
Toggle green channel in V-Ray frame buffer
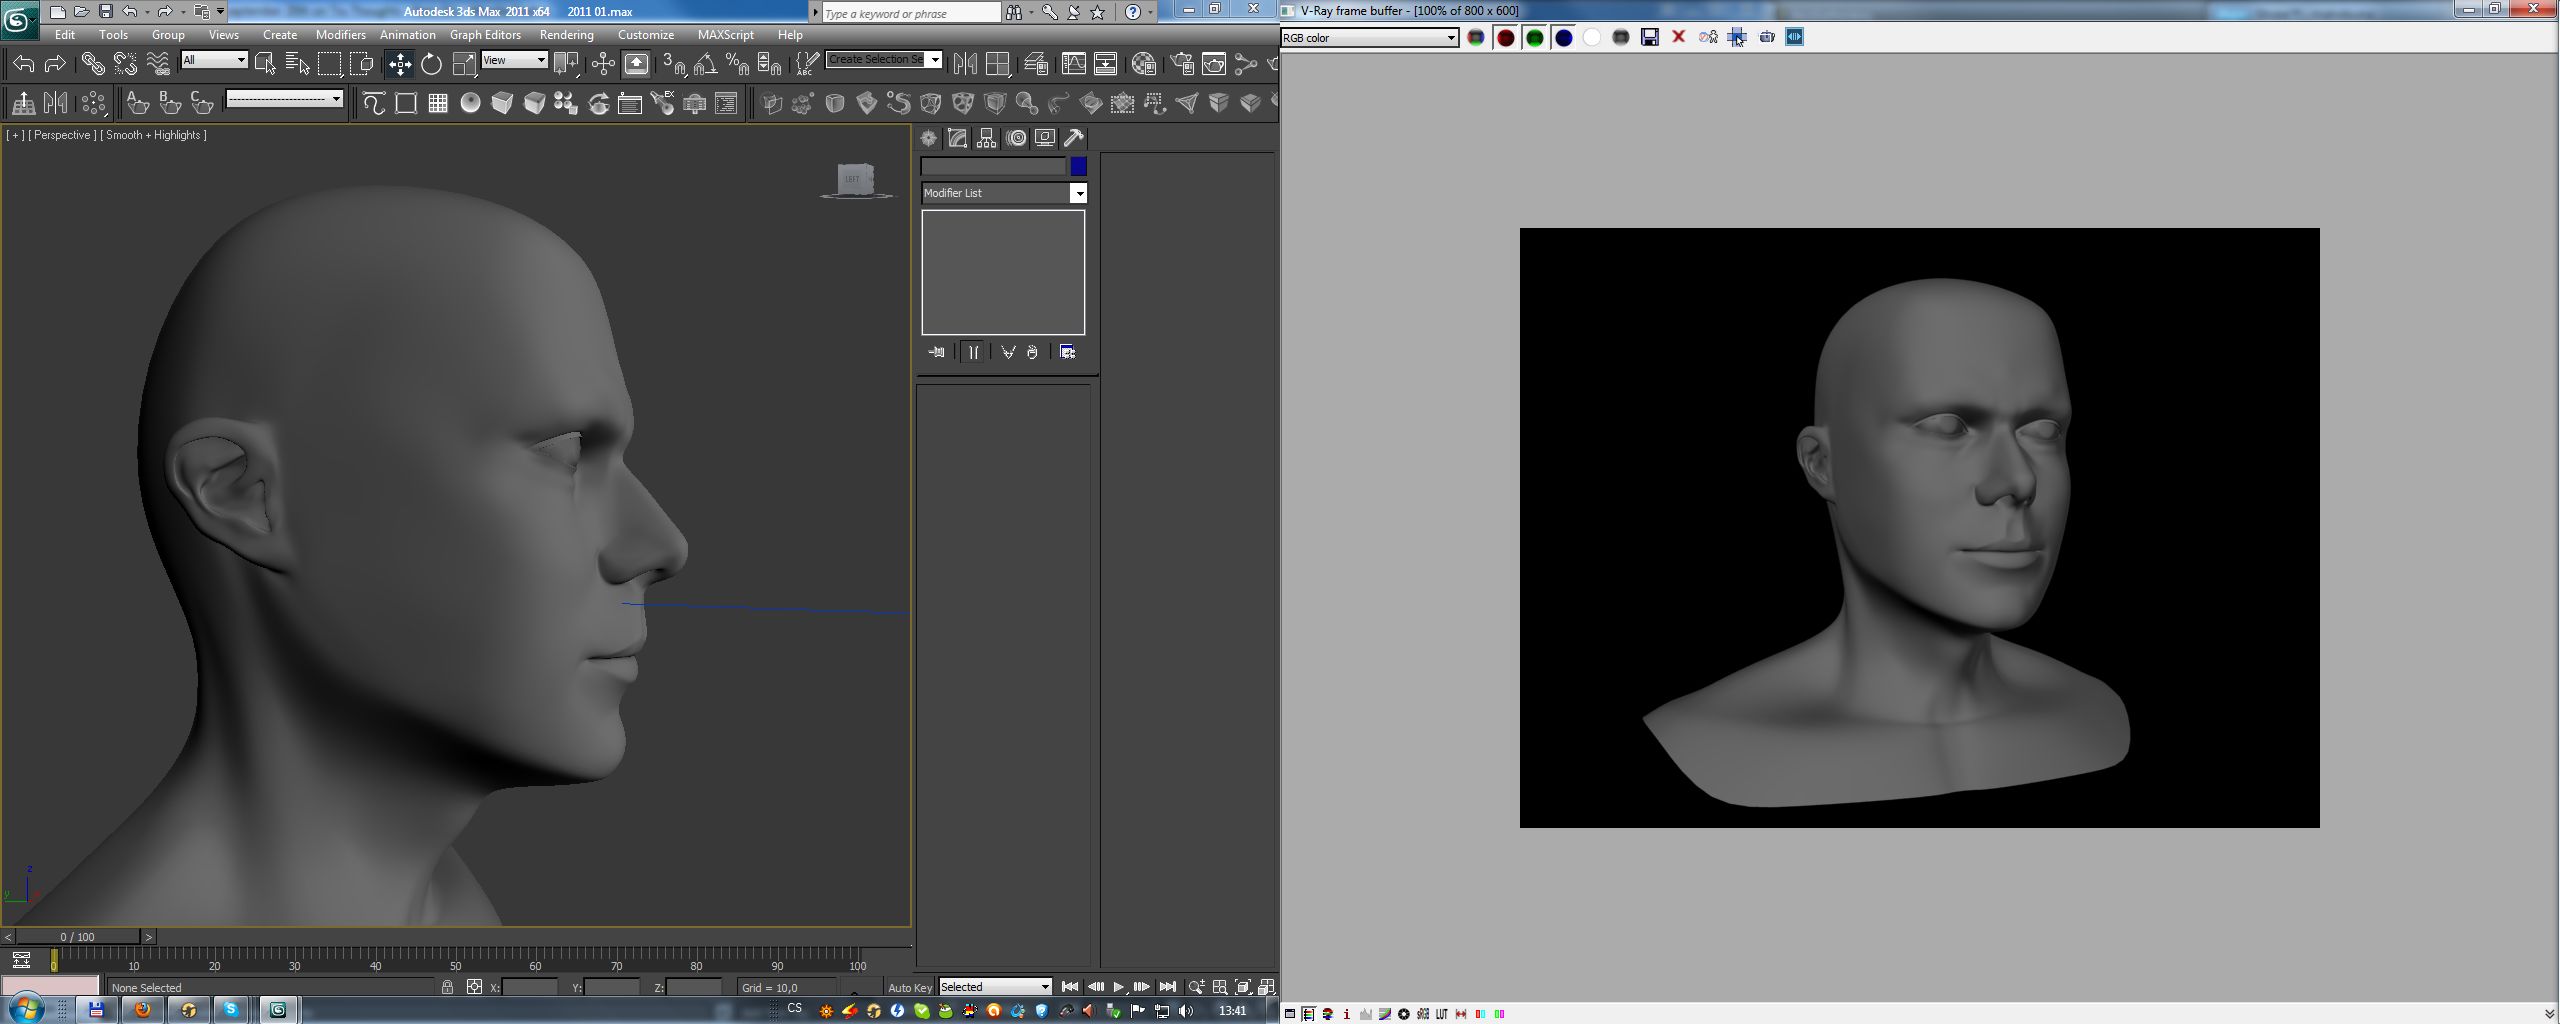pyautogui.click(x=1534, y=37)
